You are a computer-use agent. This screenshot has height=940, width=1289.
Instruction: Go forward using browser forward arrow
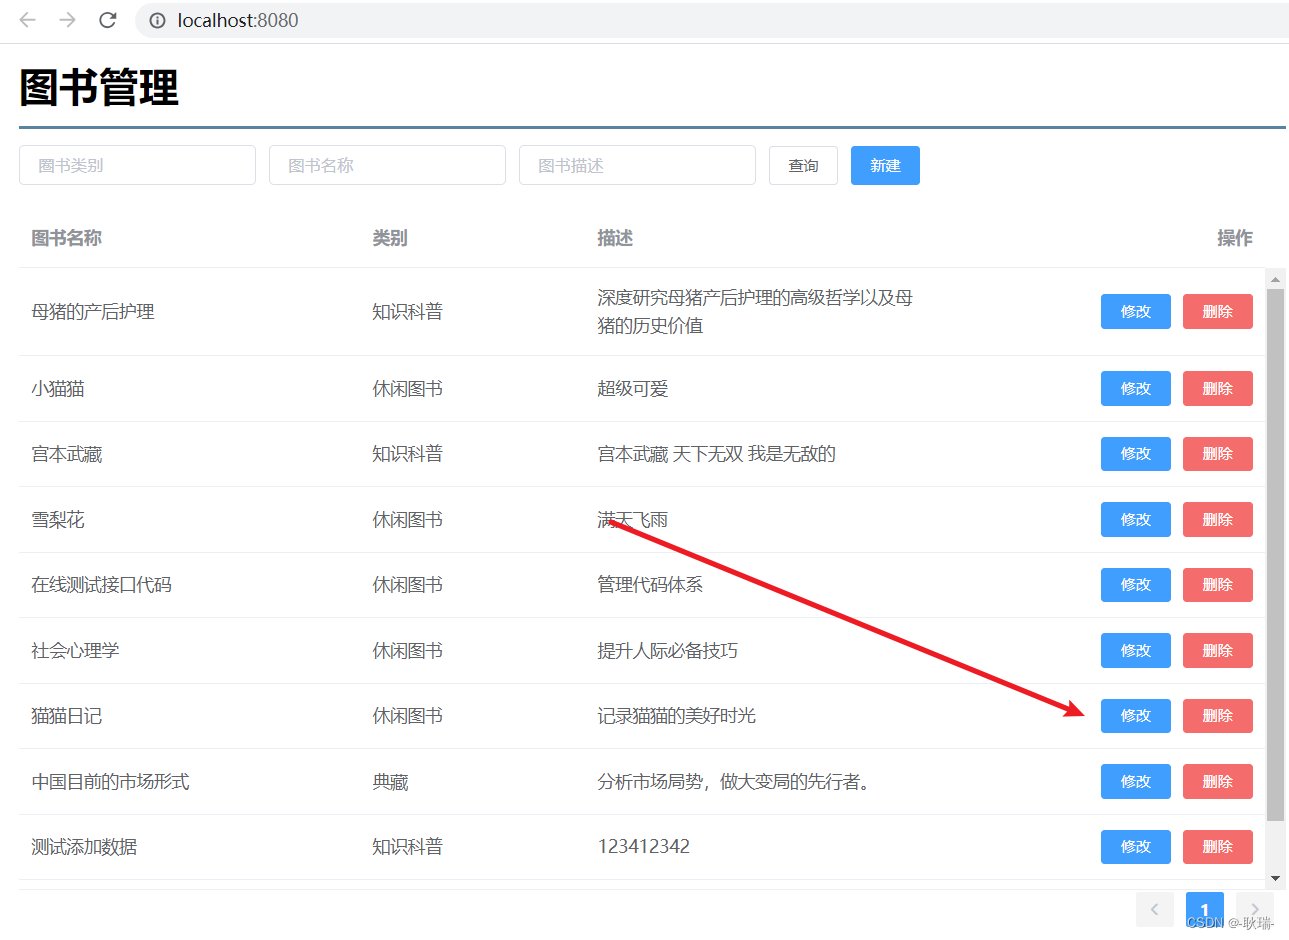tap(67, 20)
